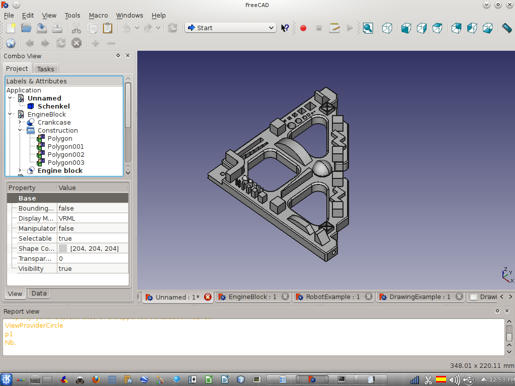The height and width of the screenshot is (386, 515).
Task: Switch to the Tasks tab
Action: 45,69
